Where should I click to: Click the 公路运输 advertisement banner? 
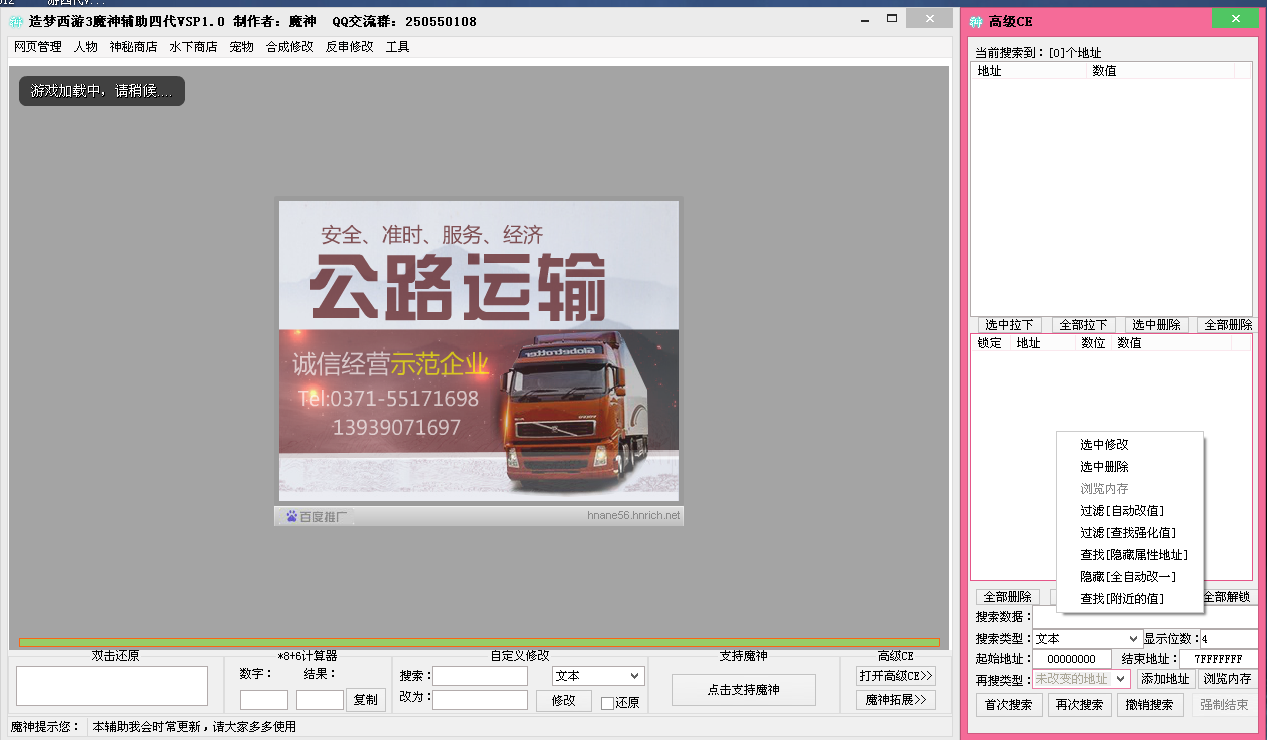pos(479,350)
